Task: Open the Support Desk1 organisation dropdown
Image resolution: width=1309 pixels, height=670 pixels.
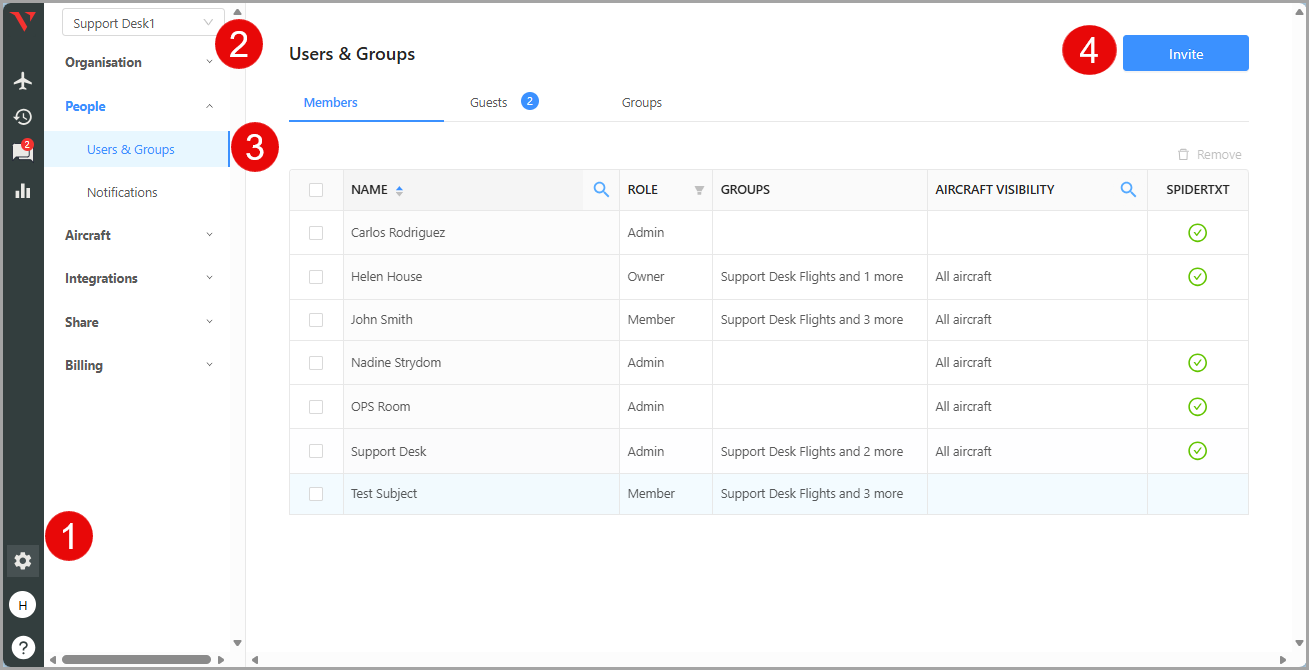Action: click(143, 23)
